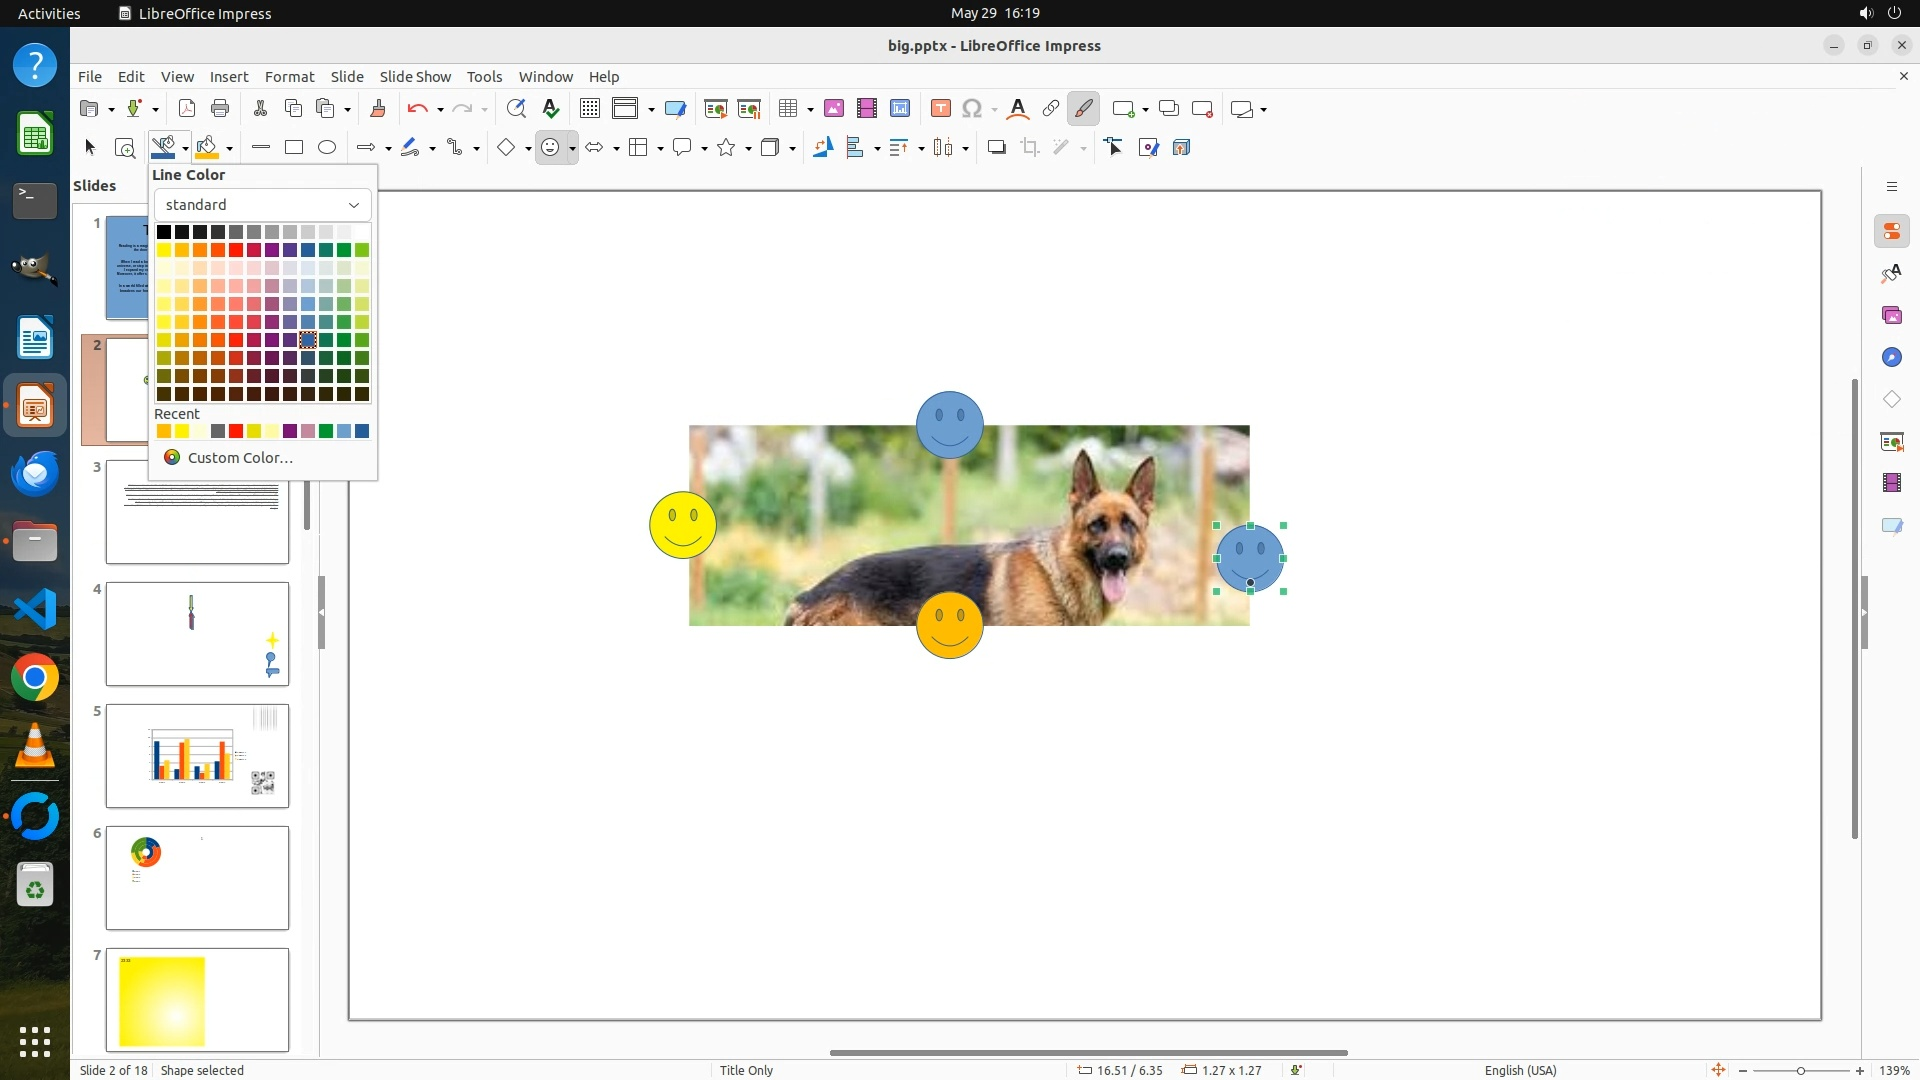The height and width of the screenshot is (1080, 1920).
Task: Click the Insert Image toolbar icon
Action: point(834,109)
